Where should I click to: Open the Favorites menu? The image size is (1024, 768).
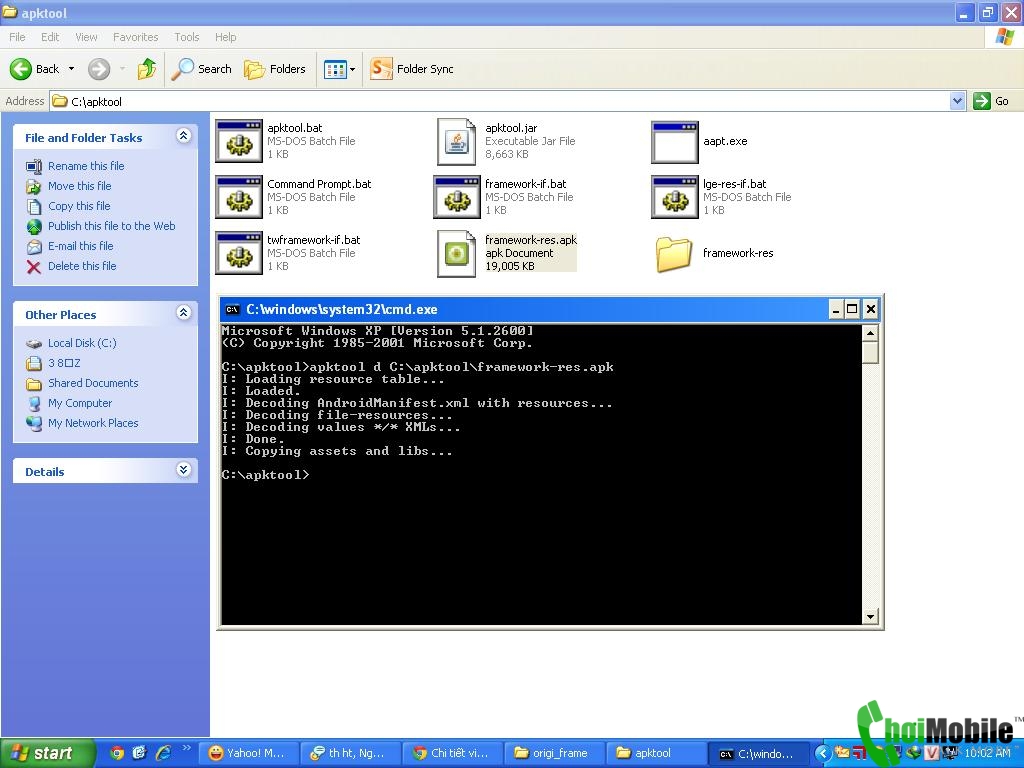[135, 37]
